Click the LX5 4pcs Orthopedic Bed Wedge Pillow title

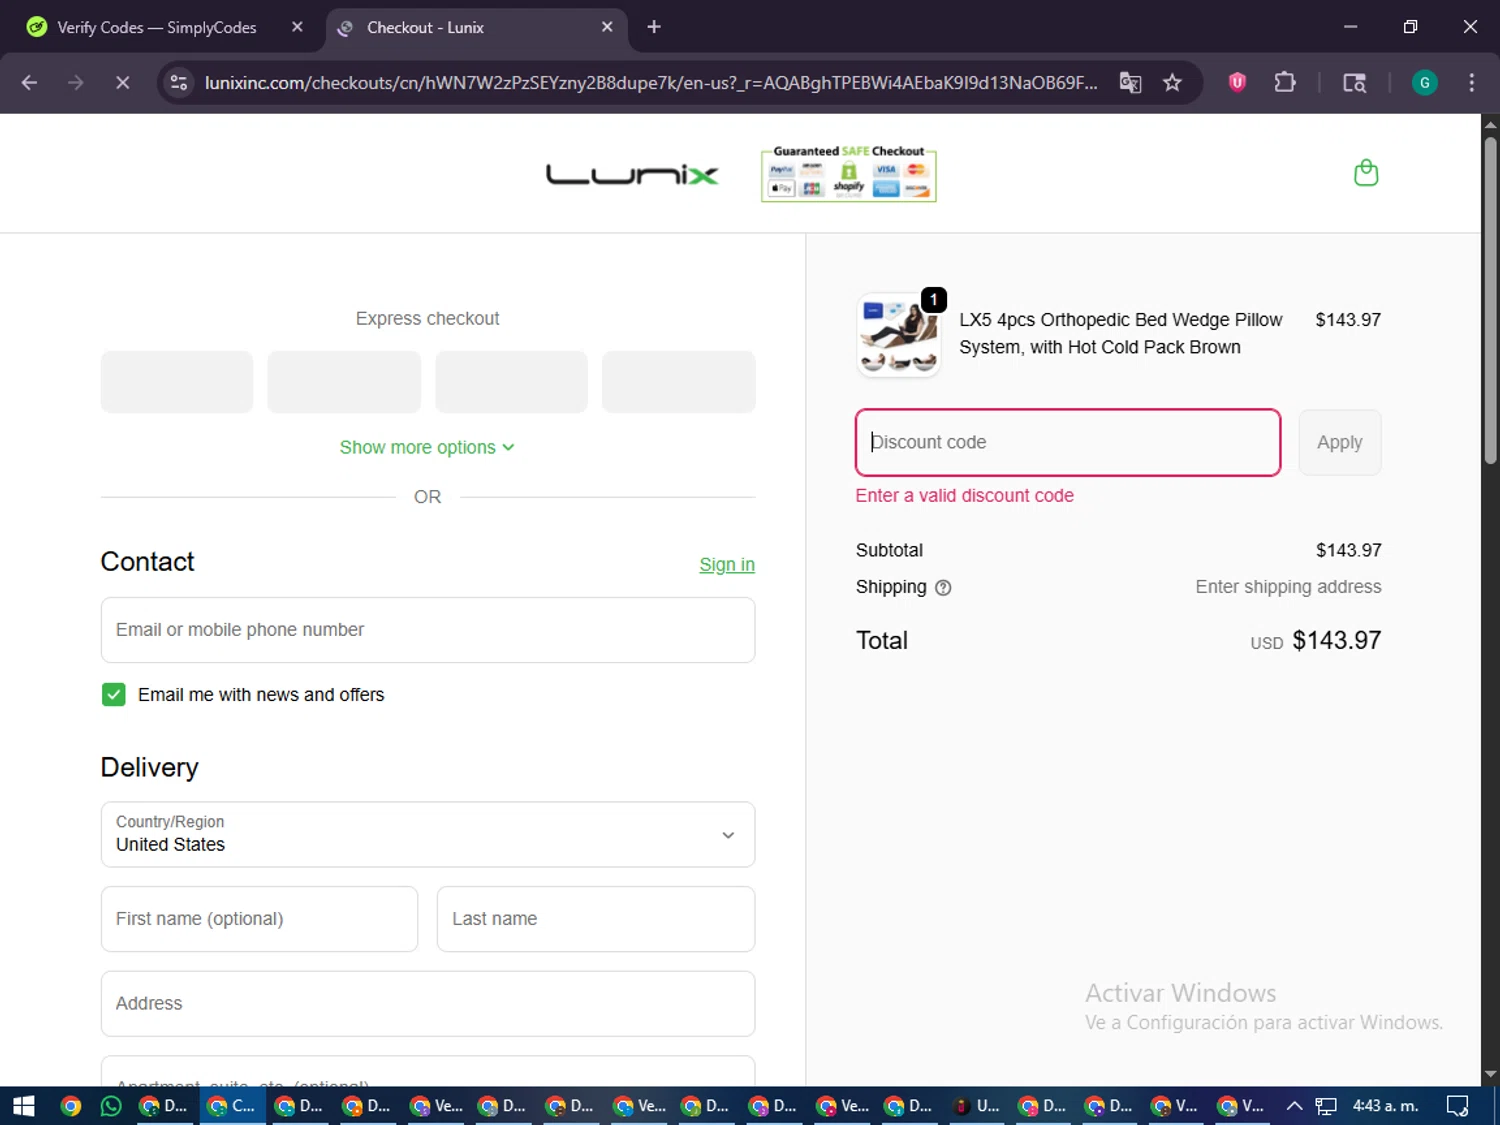coord(1120,334)
